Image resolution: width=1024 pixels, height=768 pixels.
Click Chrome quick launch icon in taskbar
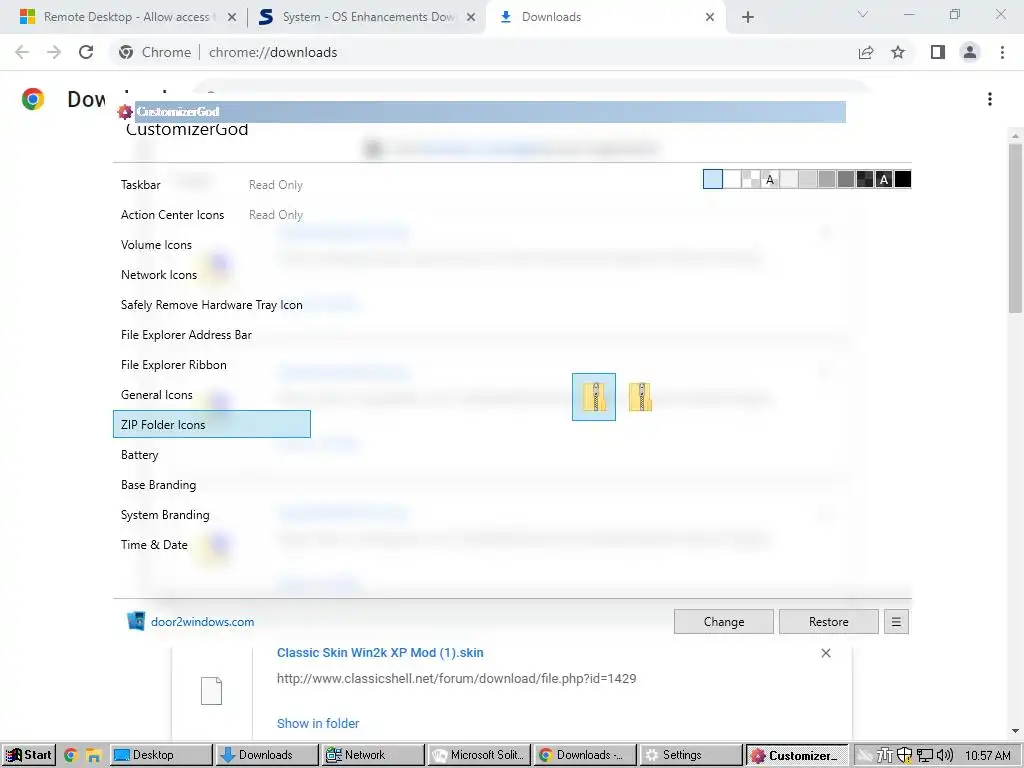(71, 755)
